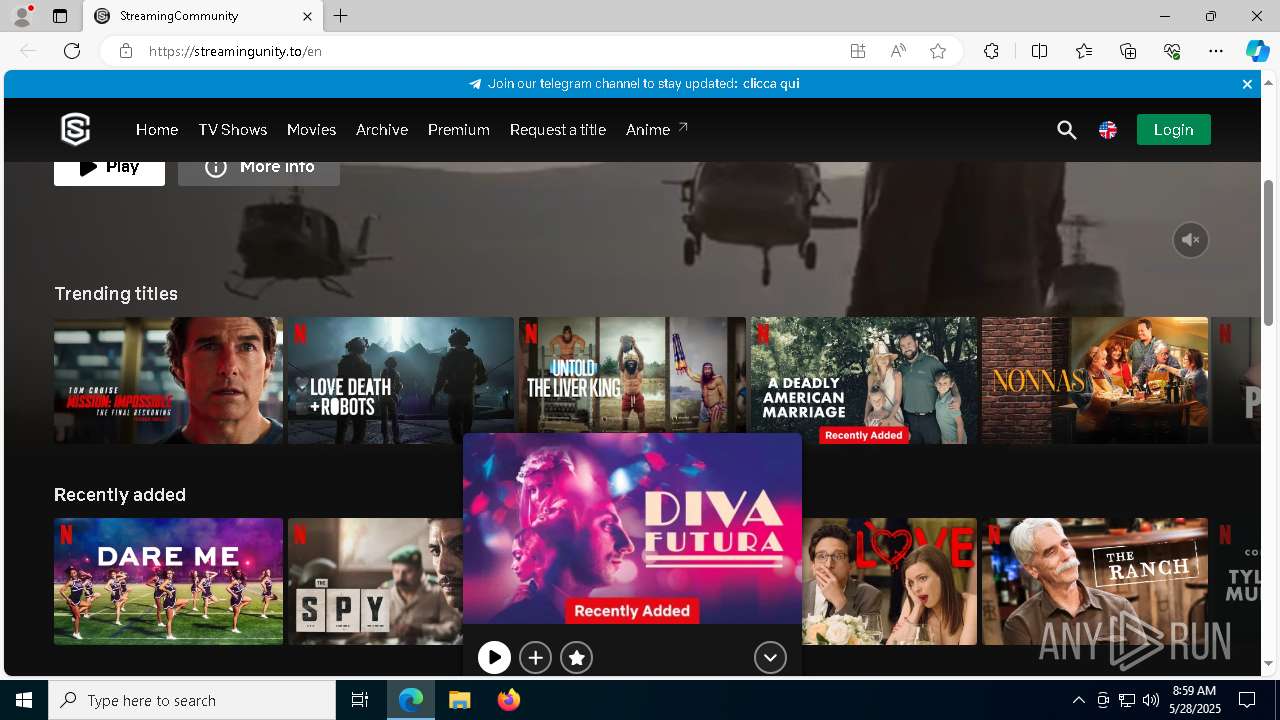Go to the Home menu item
This screenshot has width=1280, height=720.
[x=157, y=130]
